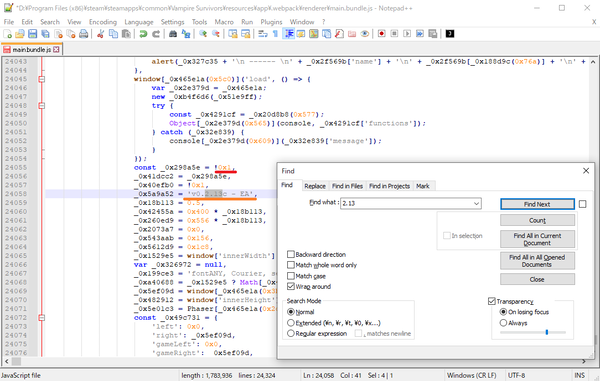The height and width of the screenshot is (381, 600).
Task: Toggle file monitoring eye icon
Action: click(365, 34)
